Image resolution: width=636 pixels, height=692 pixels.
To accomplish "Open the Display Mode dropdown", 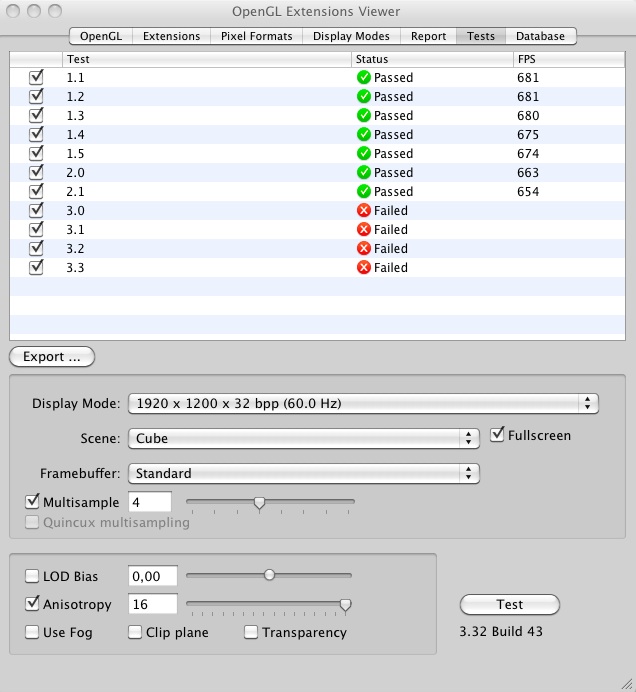I will (363, 403).
